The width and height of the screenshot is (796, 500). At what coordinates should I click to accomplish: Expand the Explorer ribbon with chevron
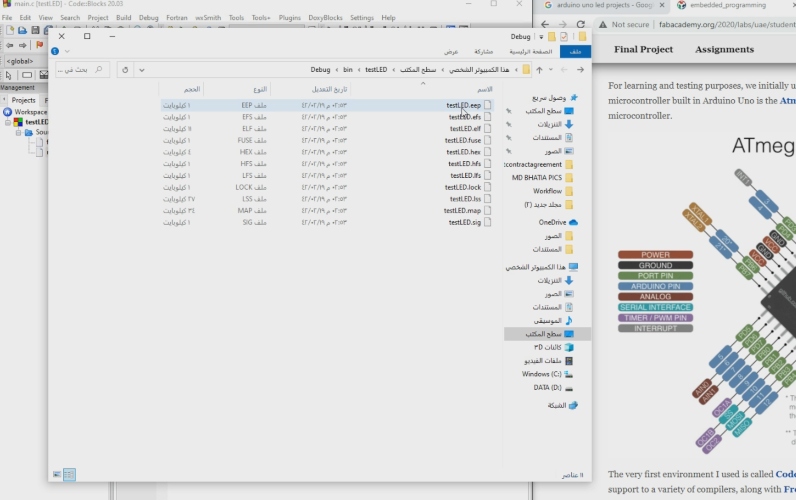click(67, 51)
